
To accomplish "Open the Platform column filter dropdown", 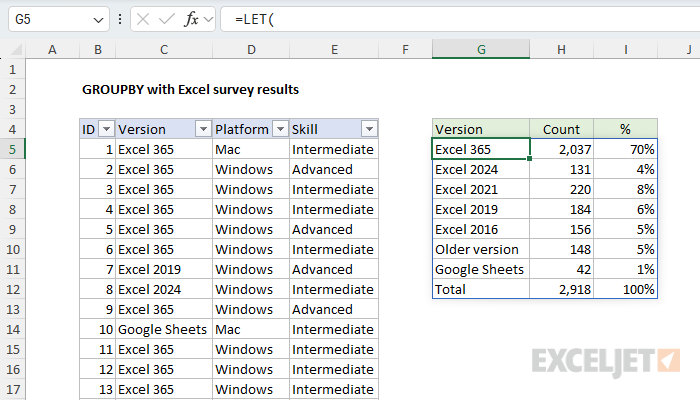I will (x=280, y=129).
